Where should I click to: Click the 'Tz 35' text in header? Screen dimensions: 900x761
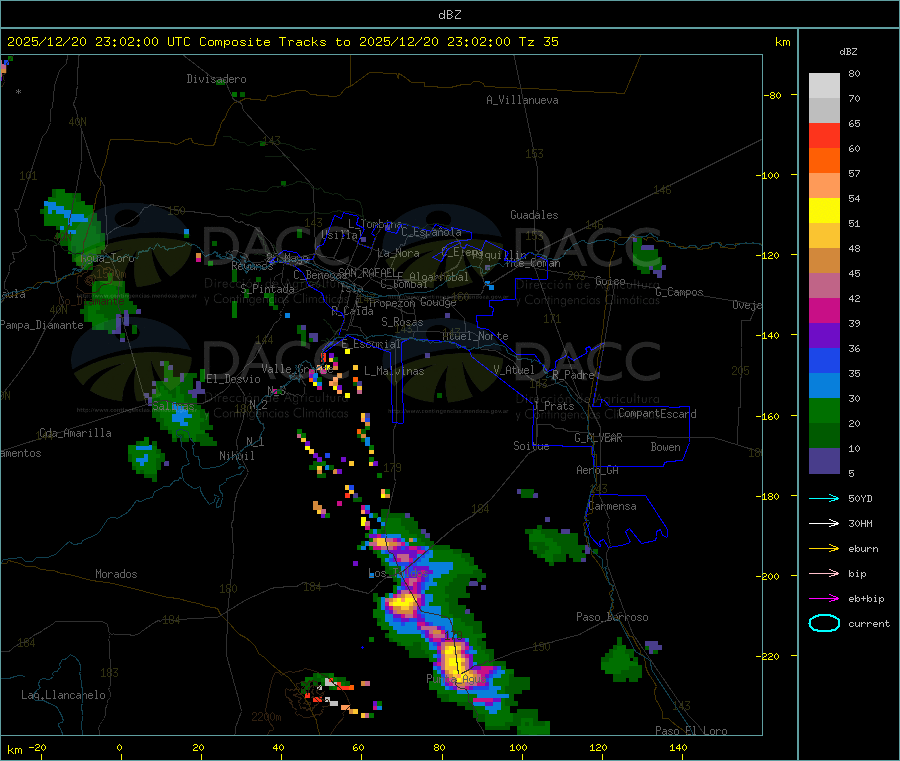pos(538,42)
